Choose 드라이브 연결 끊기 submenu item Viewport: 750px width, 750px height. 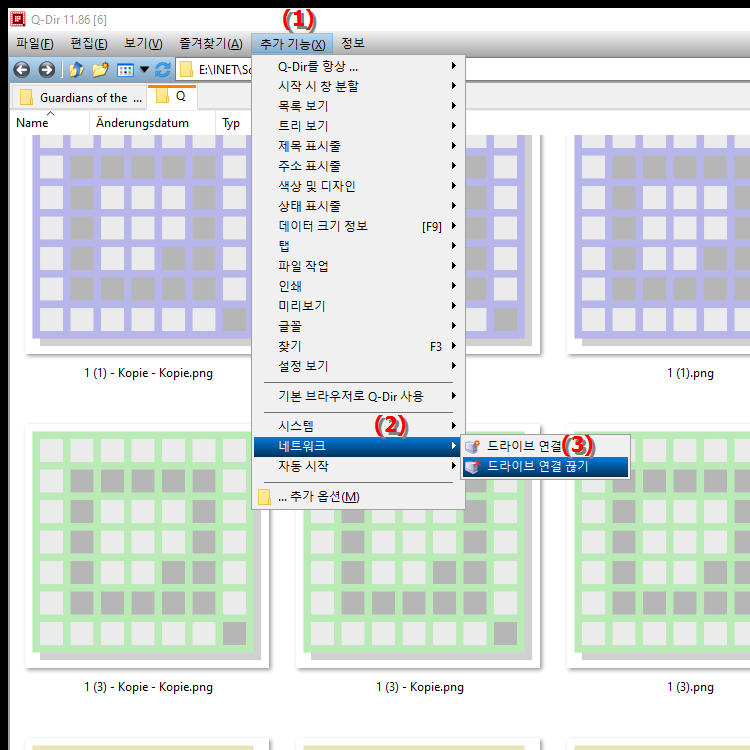tap(545, 466)
